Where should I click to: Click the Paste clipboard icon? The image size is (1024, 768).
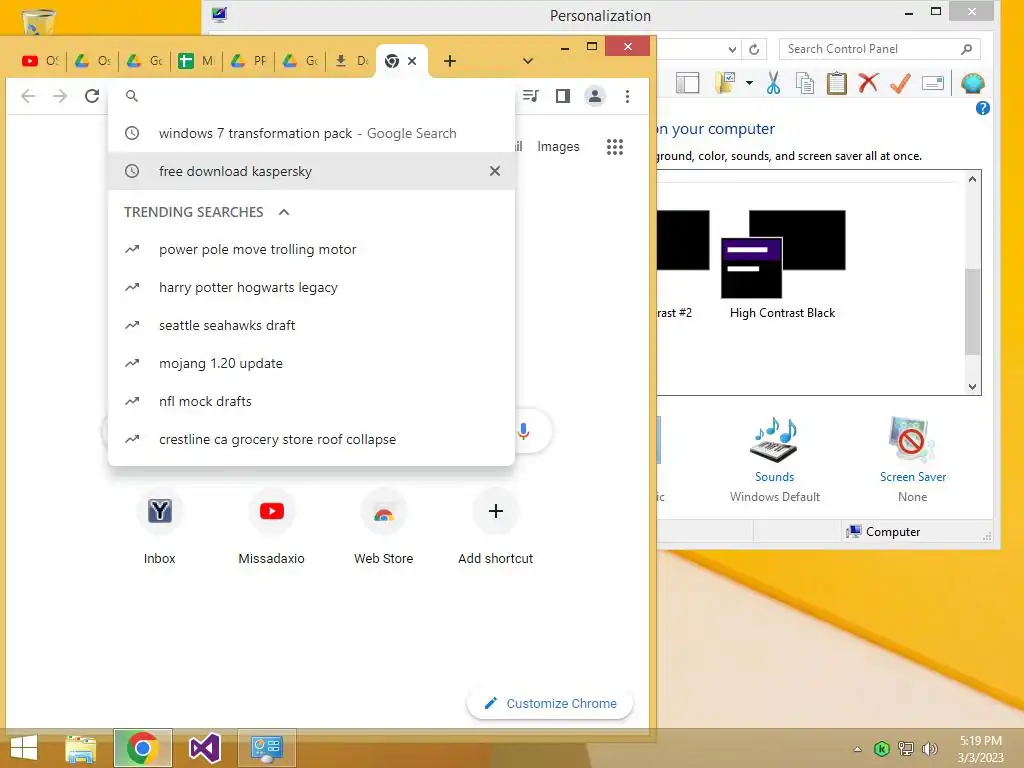tap(837, 83)
